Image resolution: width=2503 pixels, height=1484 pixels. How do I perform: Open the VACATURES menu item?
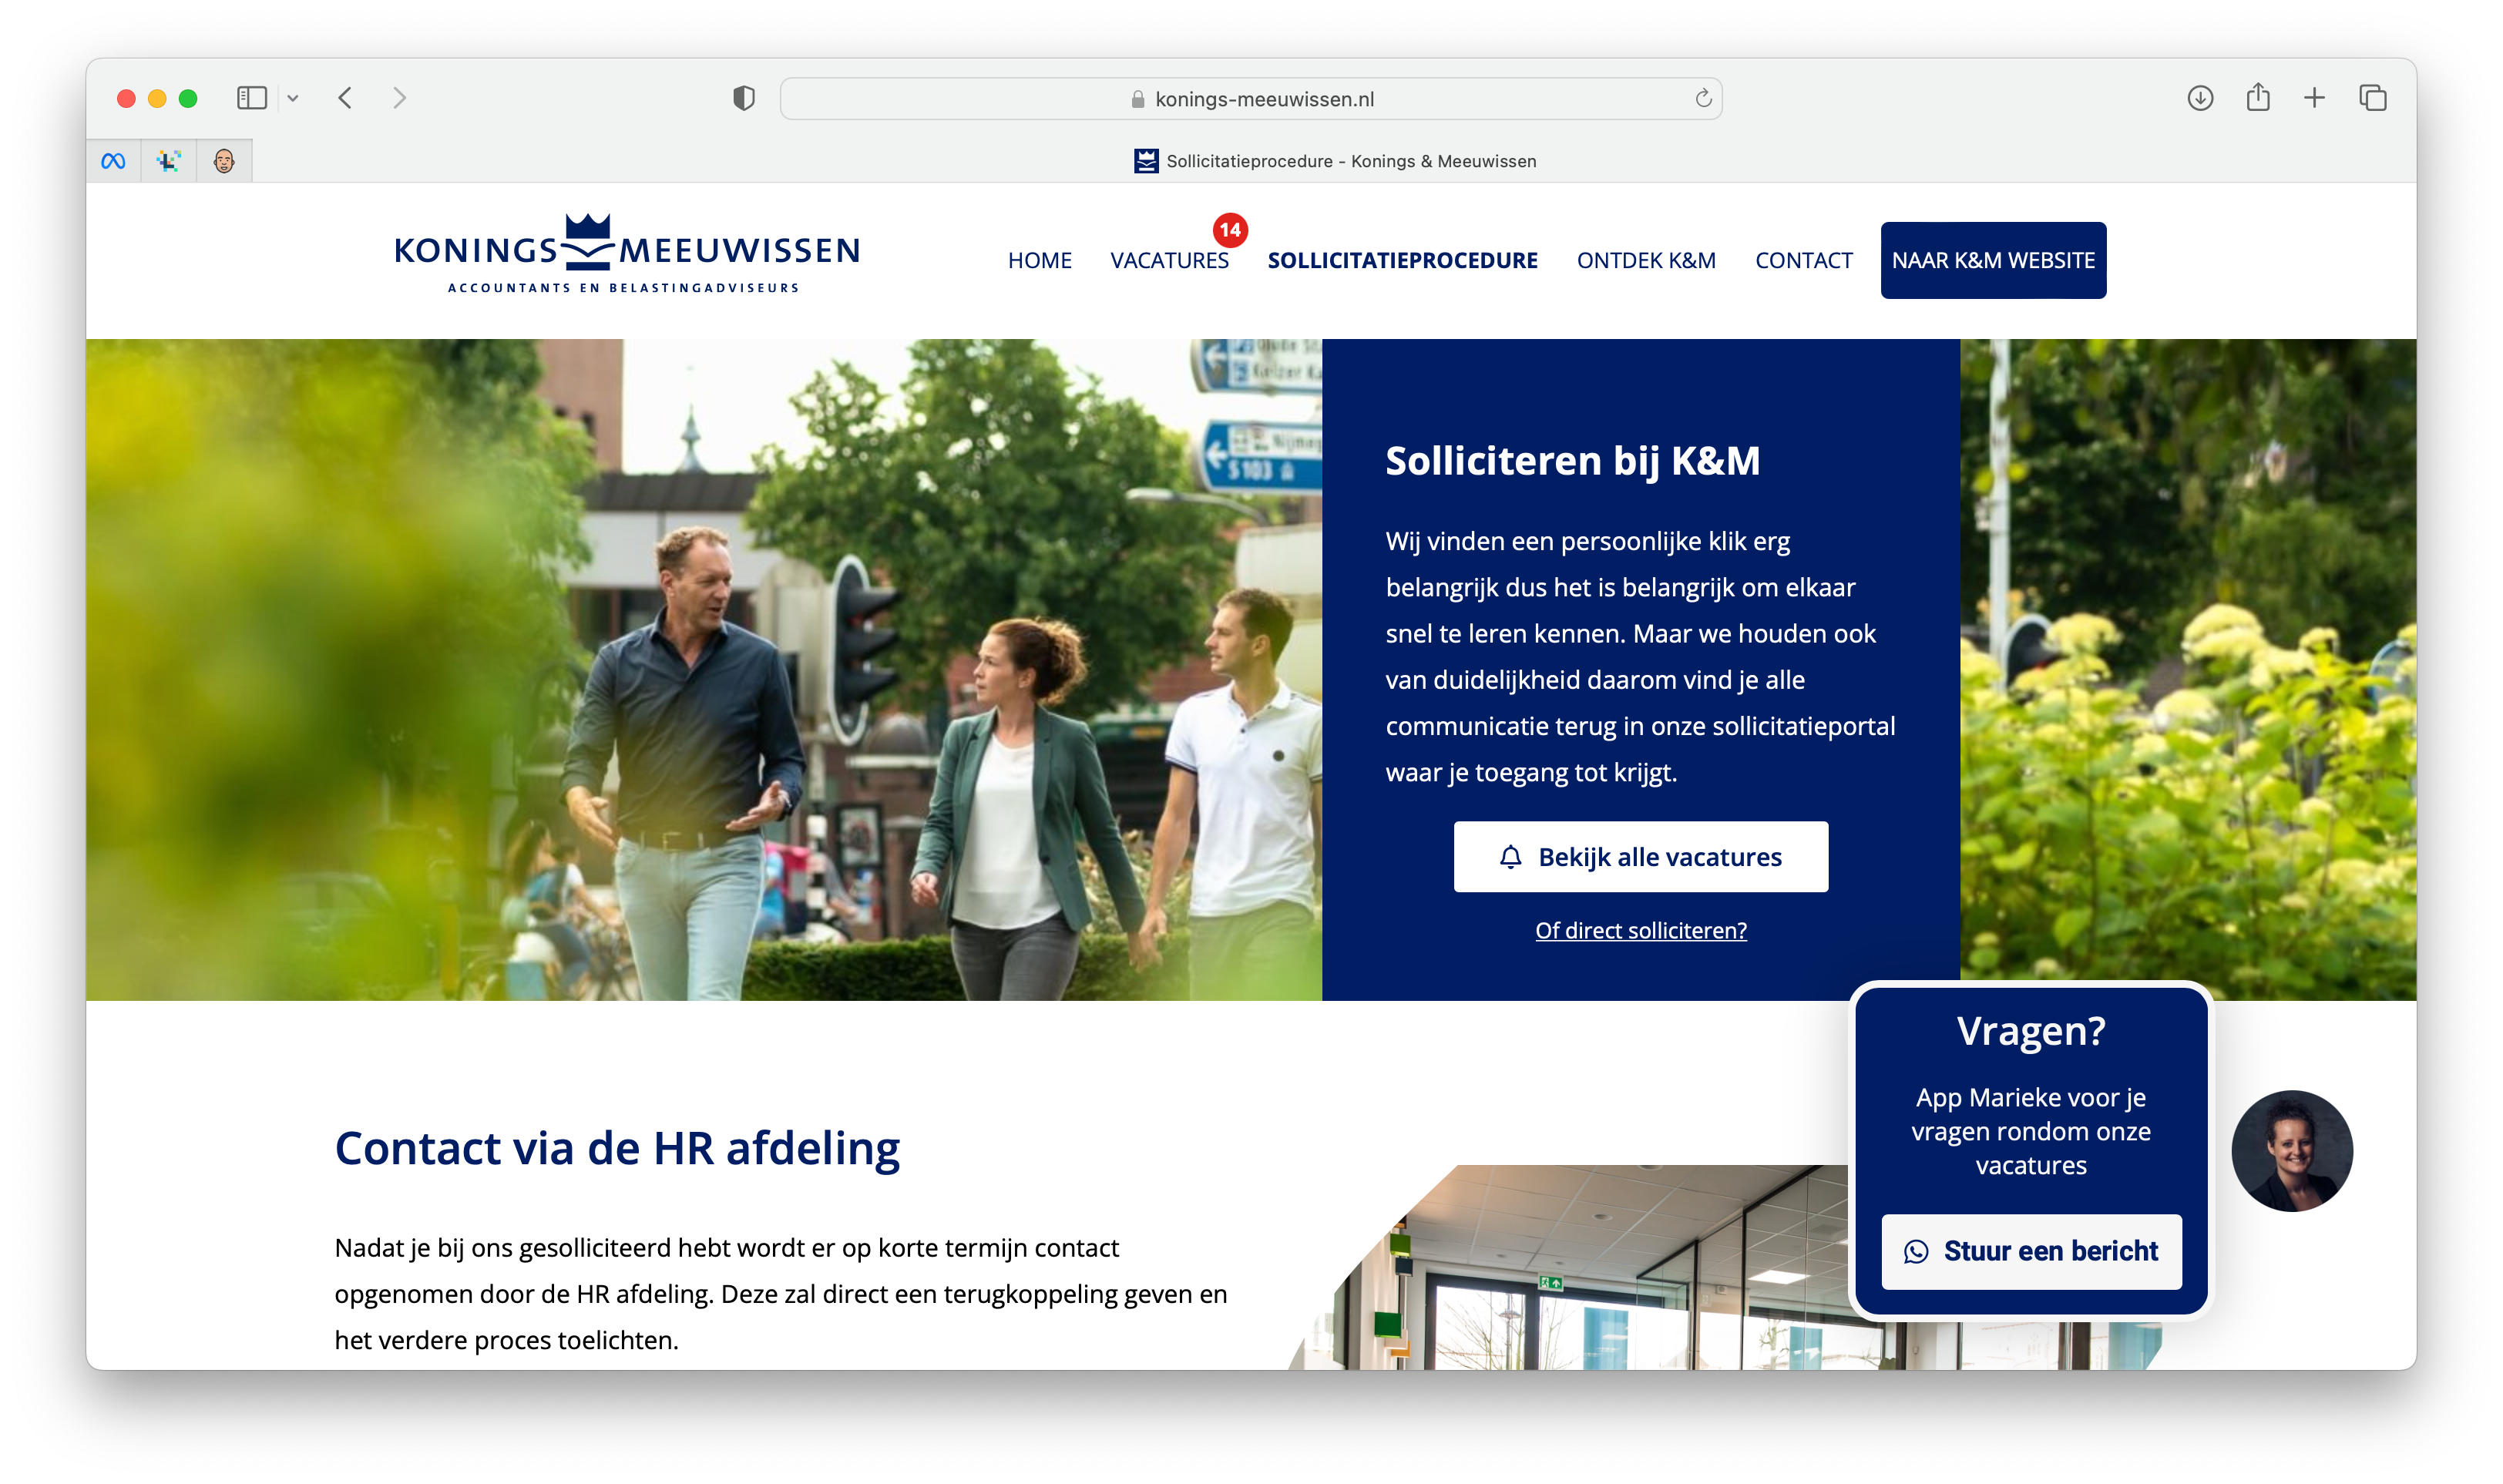coord(1169,260)
